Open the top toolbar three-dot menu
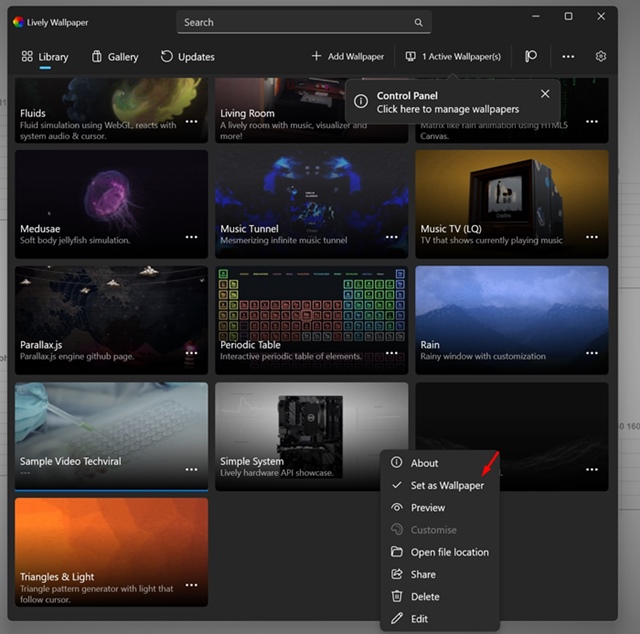Screen dimensions: 640x634 click(x=568, y=57)
